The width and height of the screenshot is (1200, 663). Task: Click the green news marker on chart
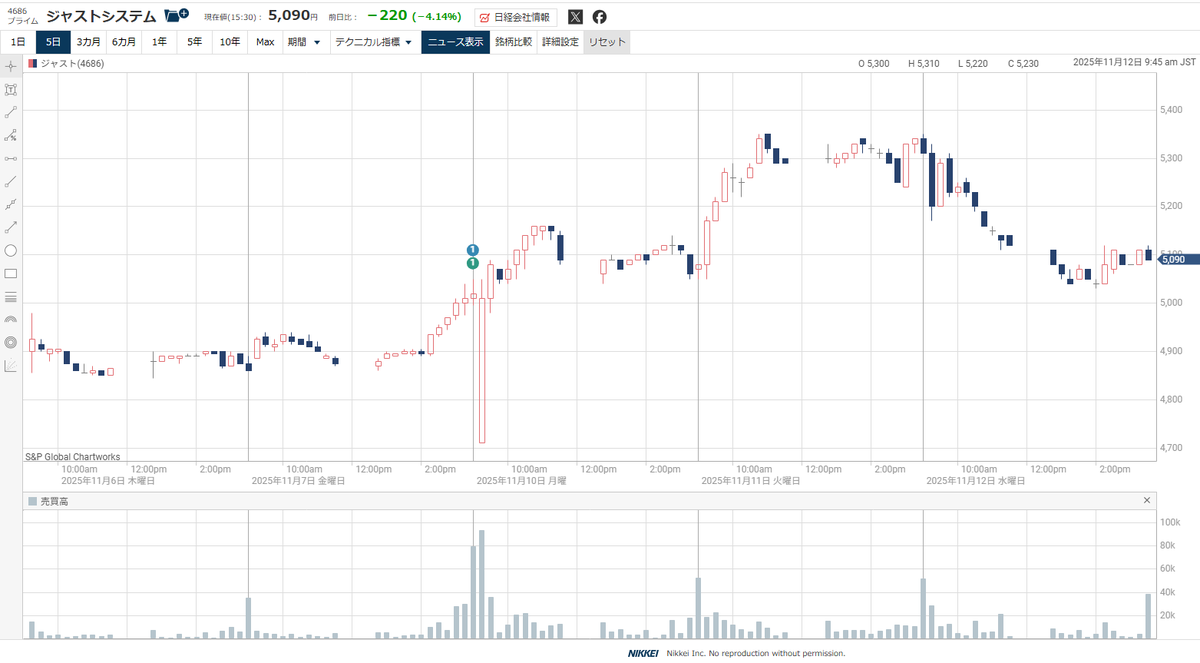click(x=472, y=263)
